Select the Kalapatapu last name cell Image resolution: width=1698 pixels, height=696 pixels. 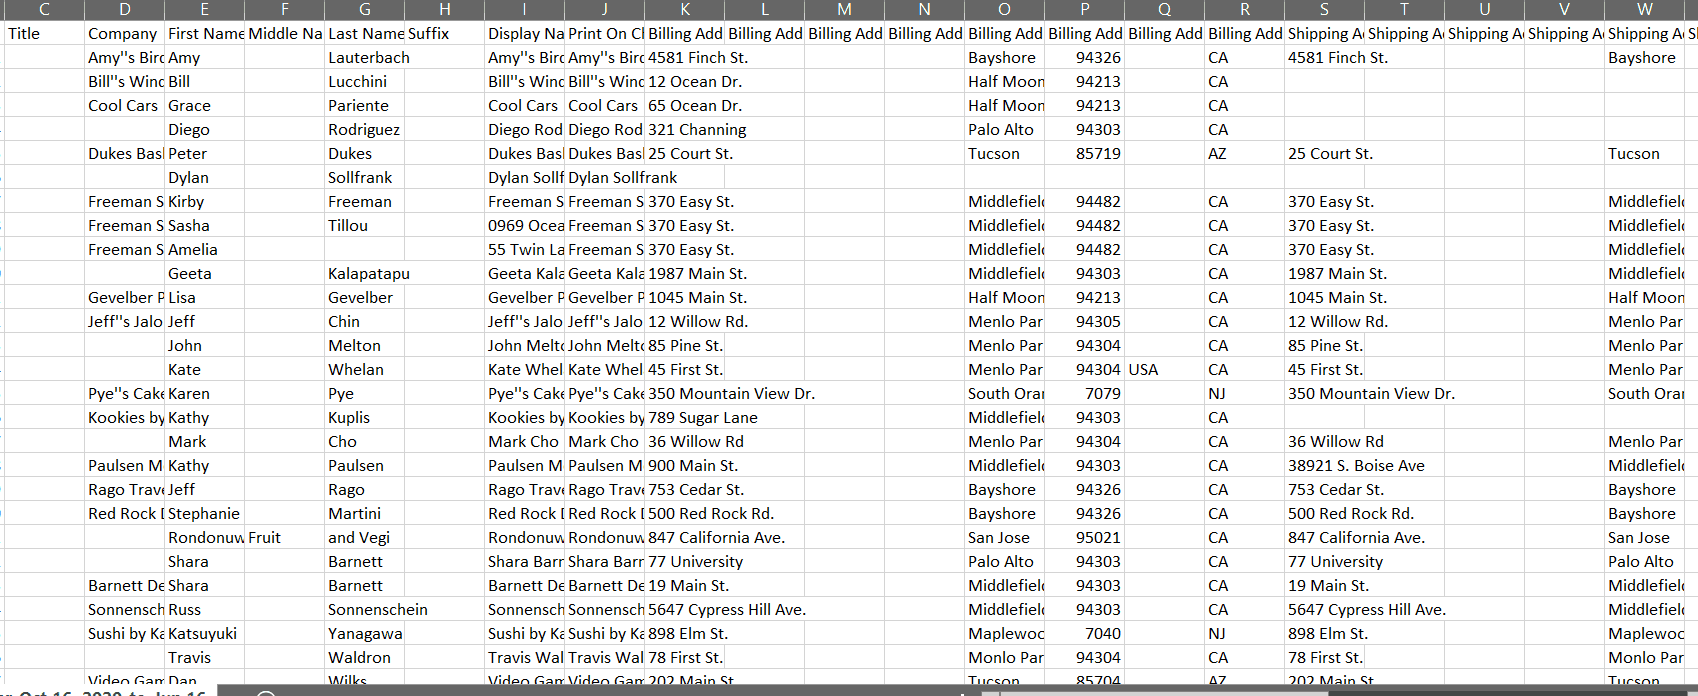[x=365, y=273]
